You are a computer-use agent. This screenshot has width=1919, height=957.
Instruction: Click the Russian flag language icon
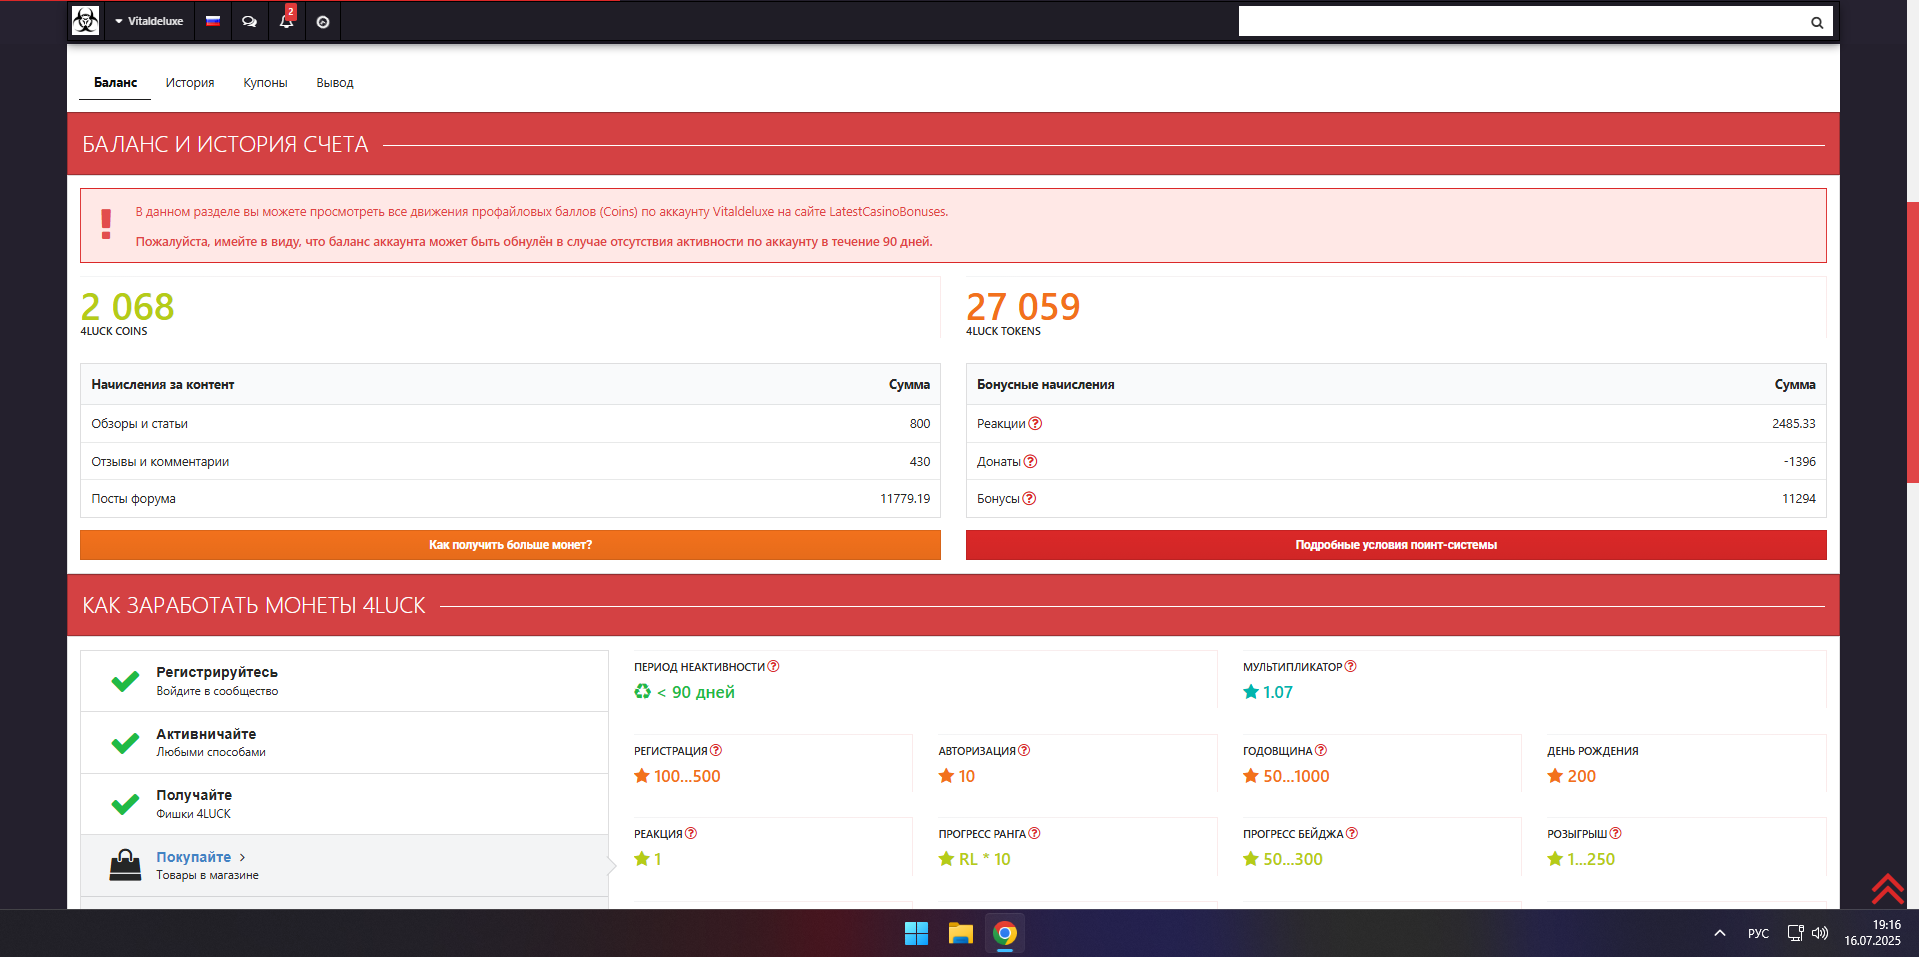213,21
